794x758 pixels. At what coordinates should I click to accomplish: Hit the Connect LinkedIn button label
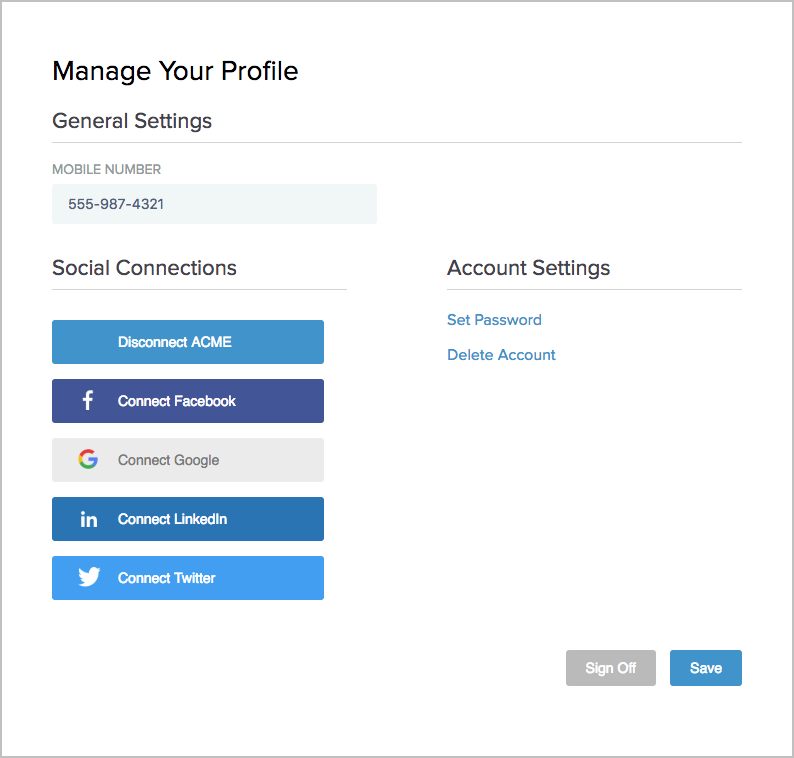pyautogui.click(x=172, y=519)
